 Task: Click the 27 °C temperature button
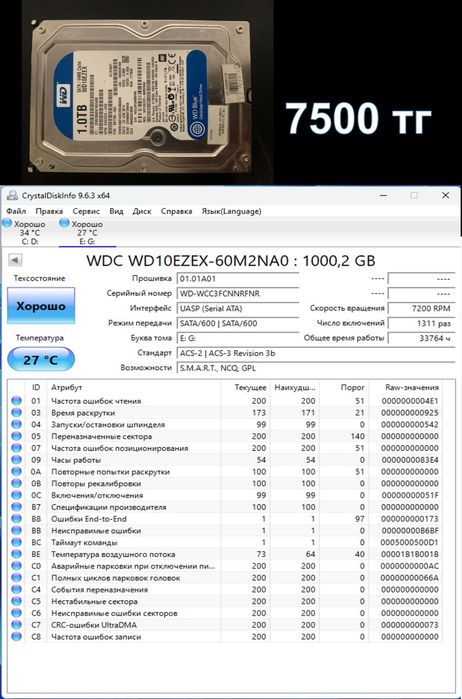click(x=41, y=359)
